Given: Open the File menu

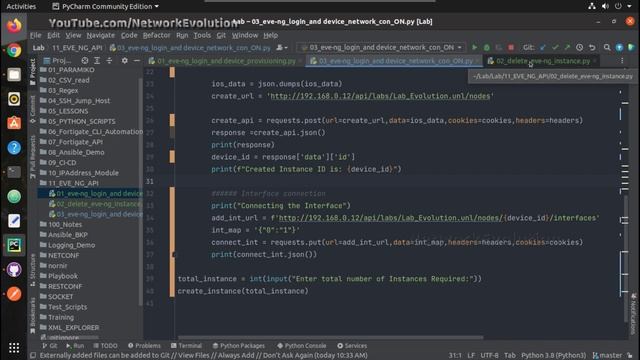Looking at the screenshot, I should 36,35.
